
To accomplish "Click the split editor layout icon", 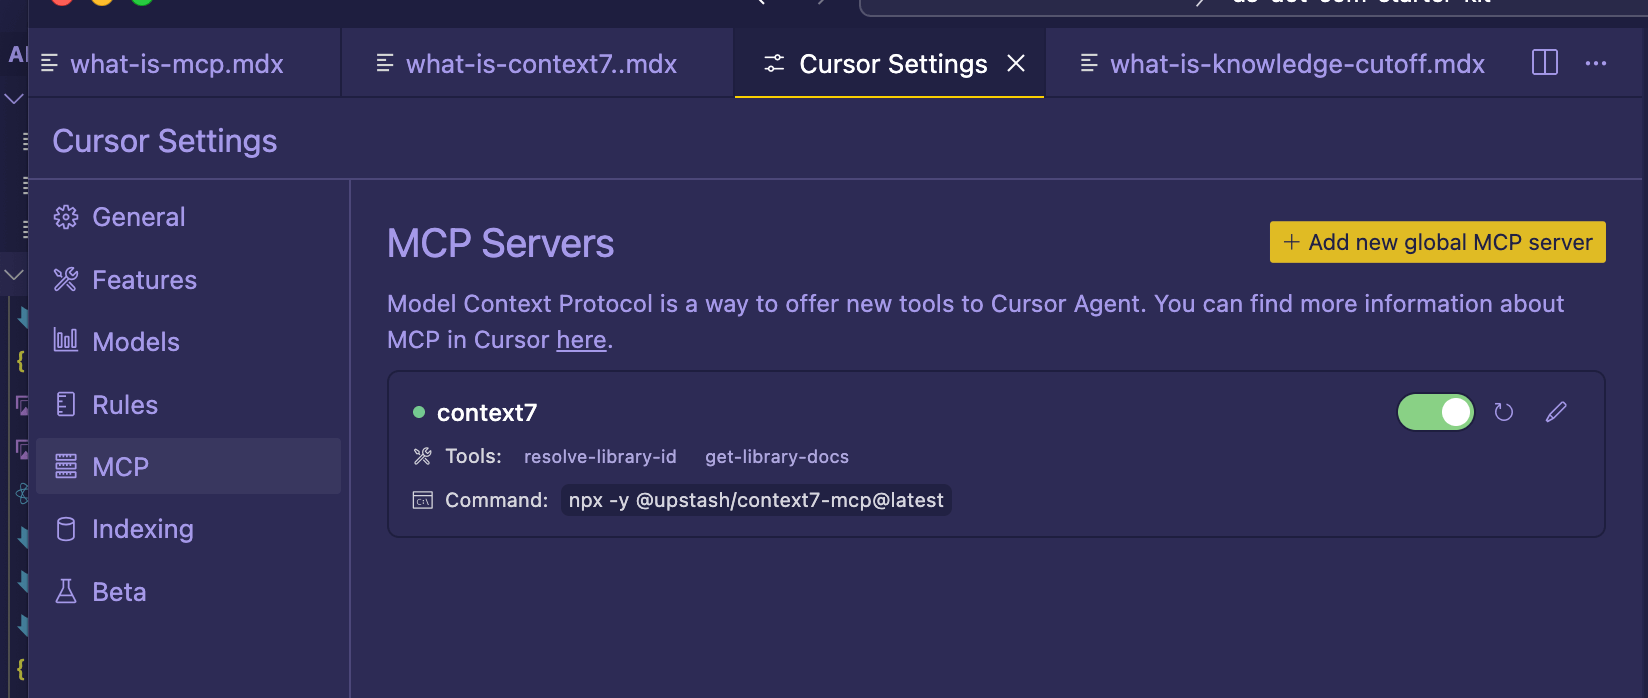I will 1544,63.
